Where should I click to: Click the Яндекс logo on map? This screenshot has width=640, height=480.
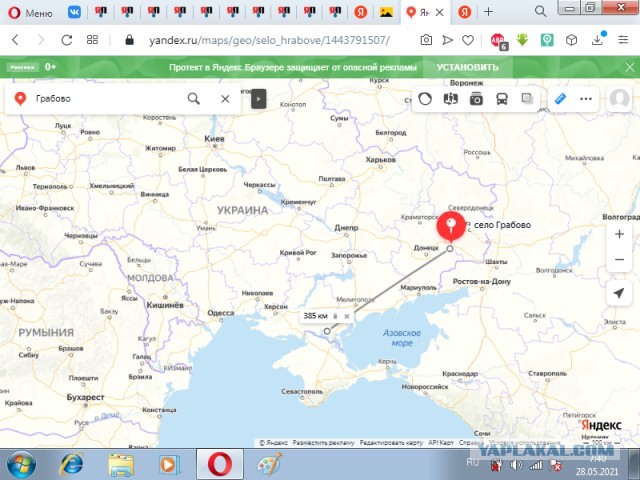click(x=601, y=425)
